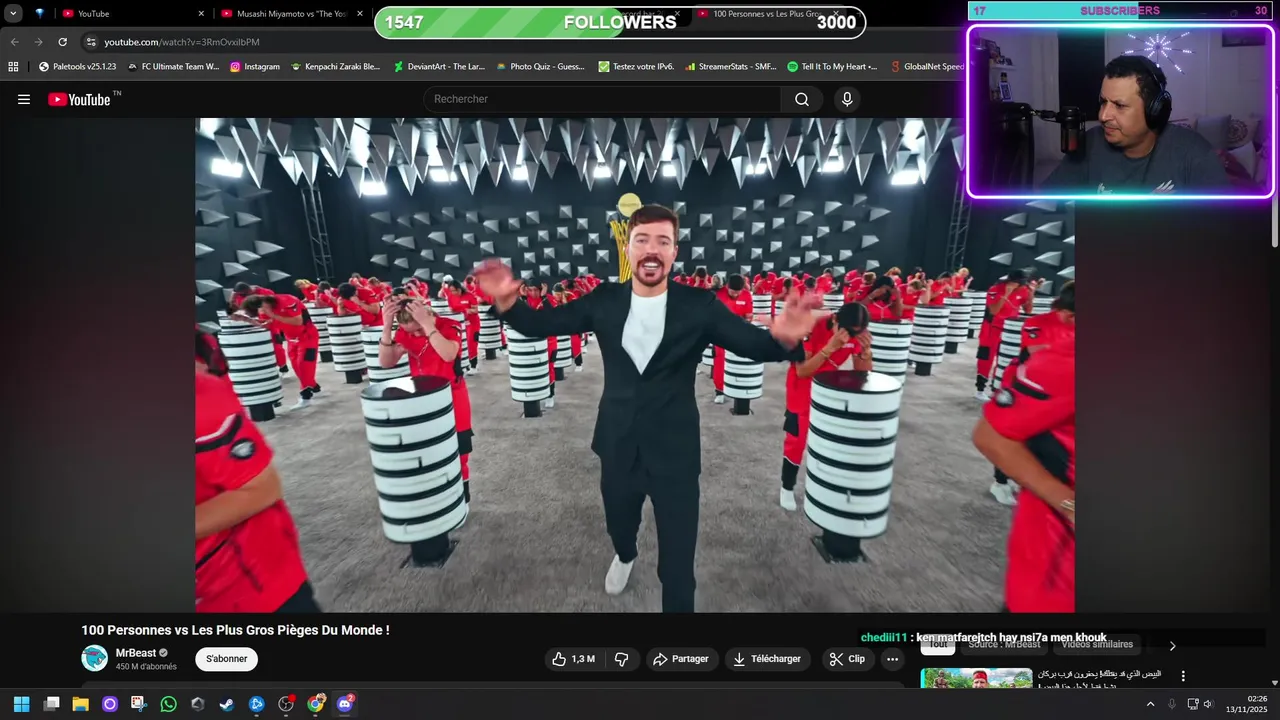
Task: Open the YouTube hamburger guide menu
Action: coord(24,99)
